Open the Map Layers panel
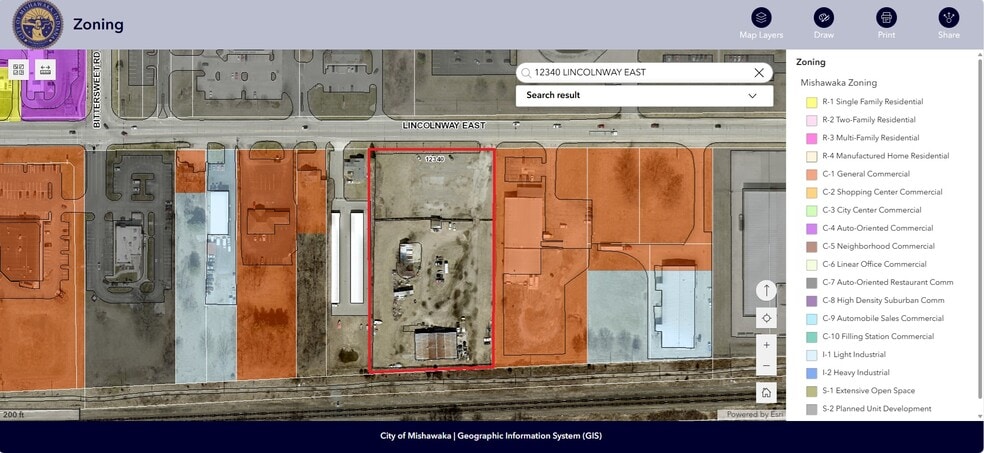Image resolution: width=984 pixels, height=453 pixels. pyautogui.click(x=761, y=18)
